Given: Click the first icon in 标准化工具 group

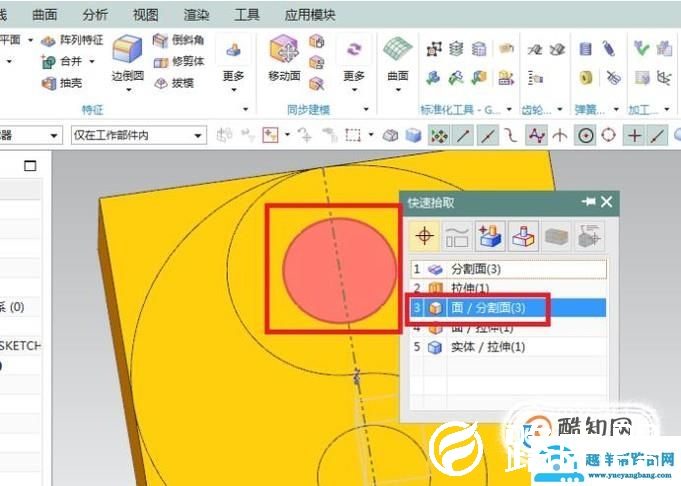Looking at the screenshot, I should [434, 49].
